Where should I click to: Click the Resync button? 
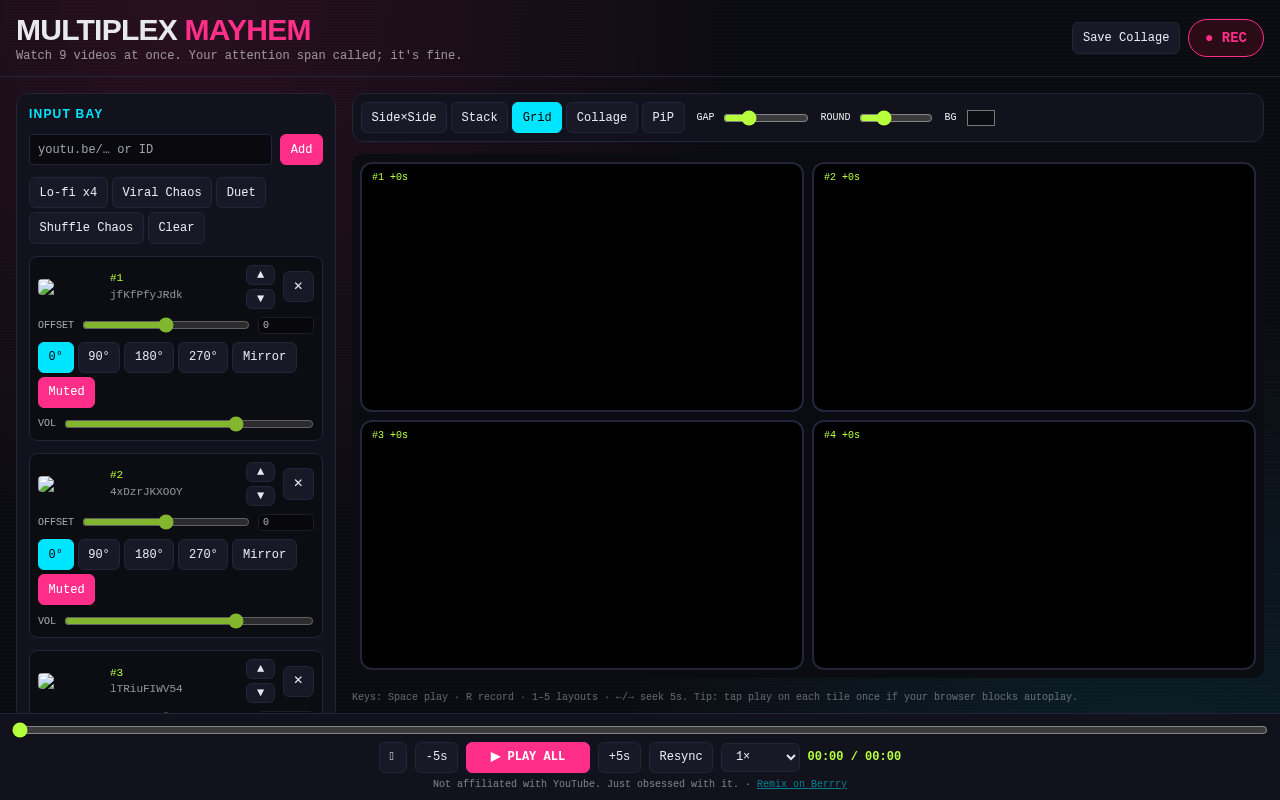(x=681, y=757)
